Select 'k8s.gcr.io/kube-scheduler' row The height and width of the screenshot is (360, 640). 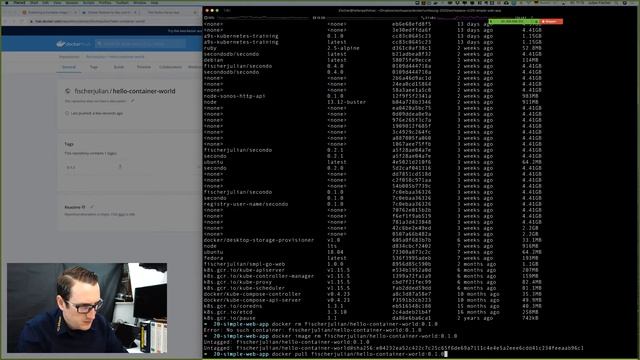pyautogui.click(x=372, y=288)
